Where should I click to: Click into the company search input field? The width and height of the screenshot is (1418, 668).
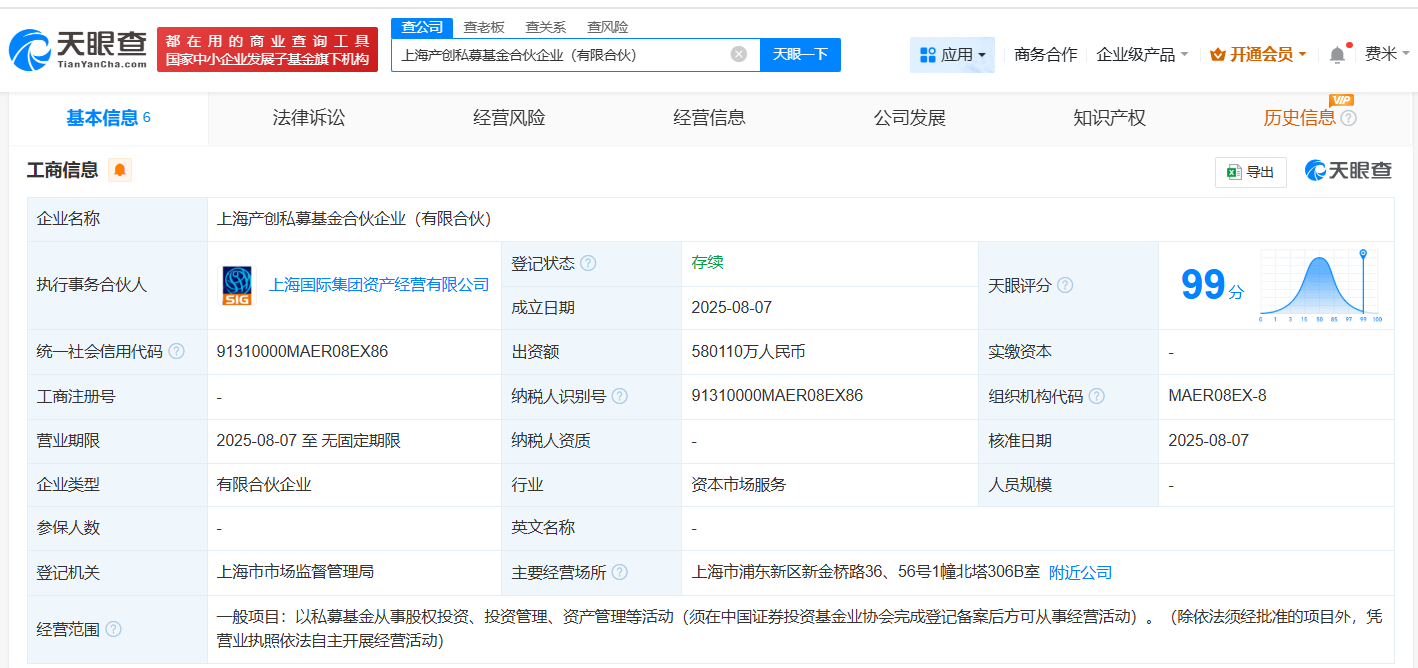click(x=560, y=55)
